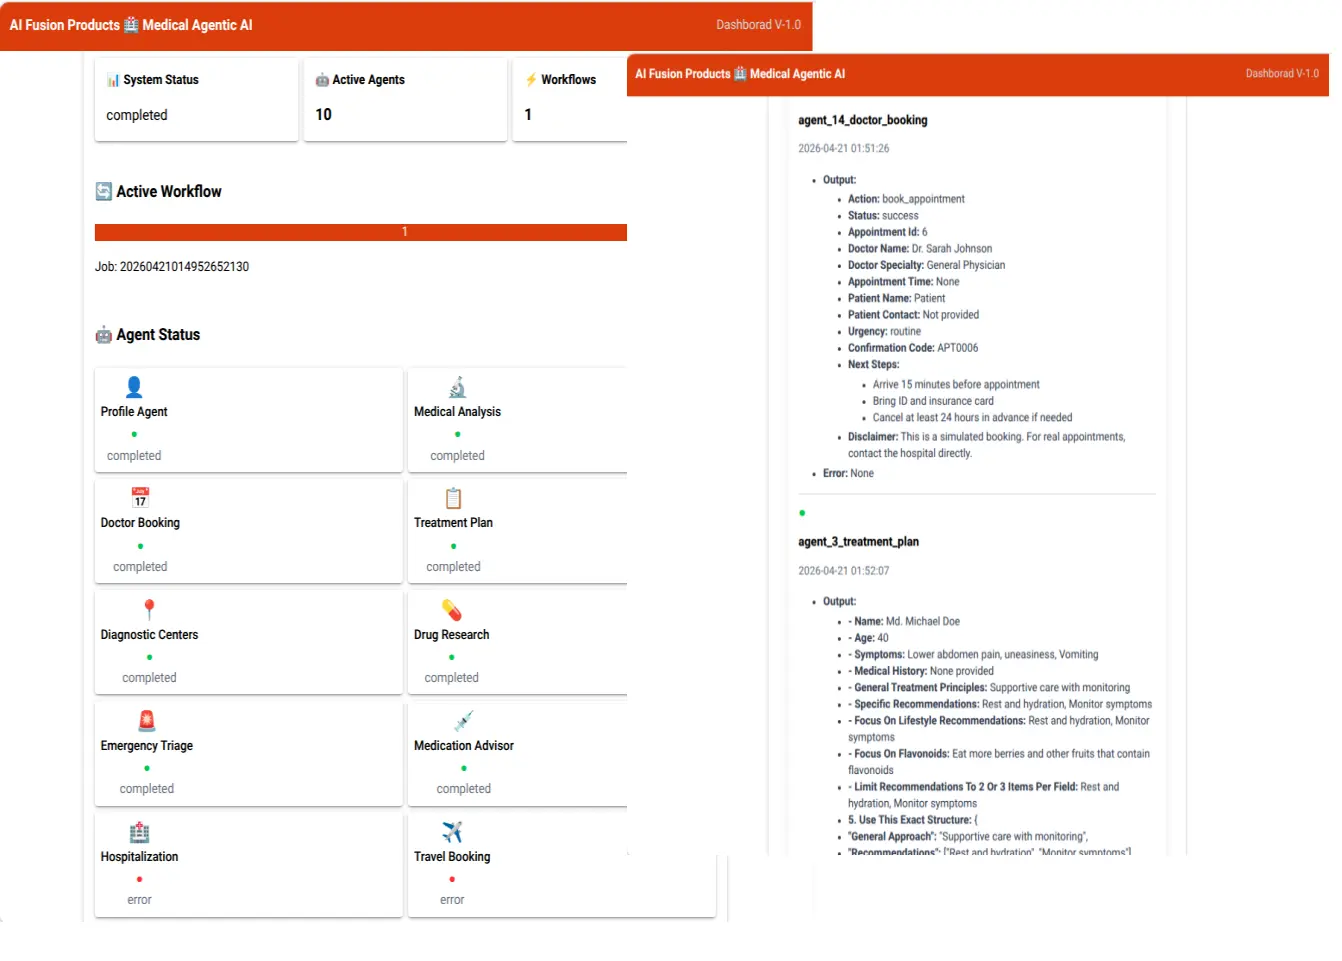
Task: Click the Emergency Triage siren icon
Action: point(147,721)
